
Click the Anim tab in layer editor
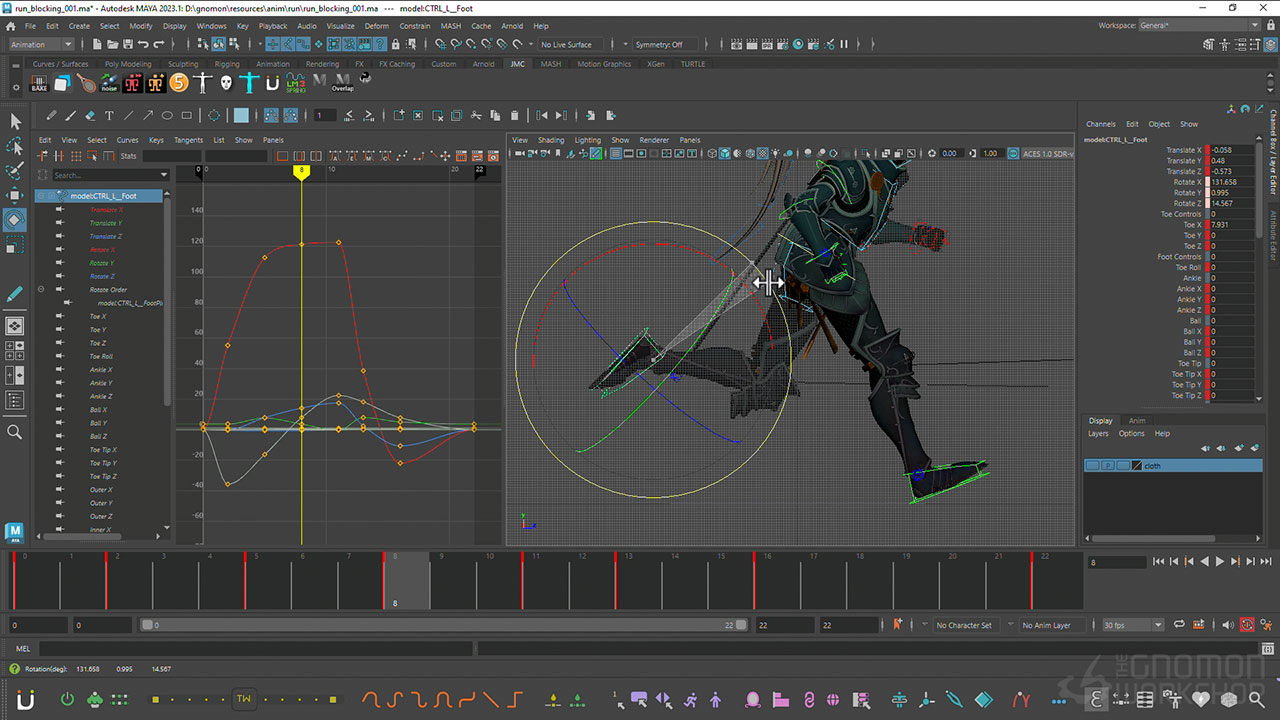[1137, 421]
